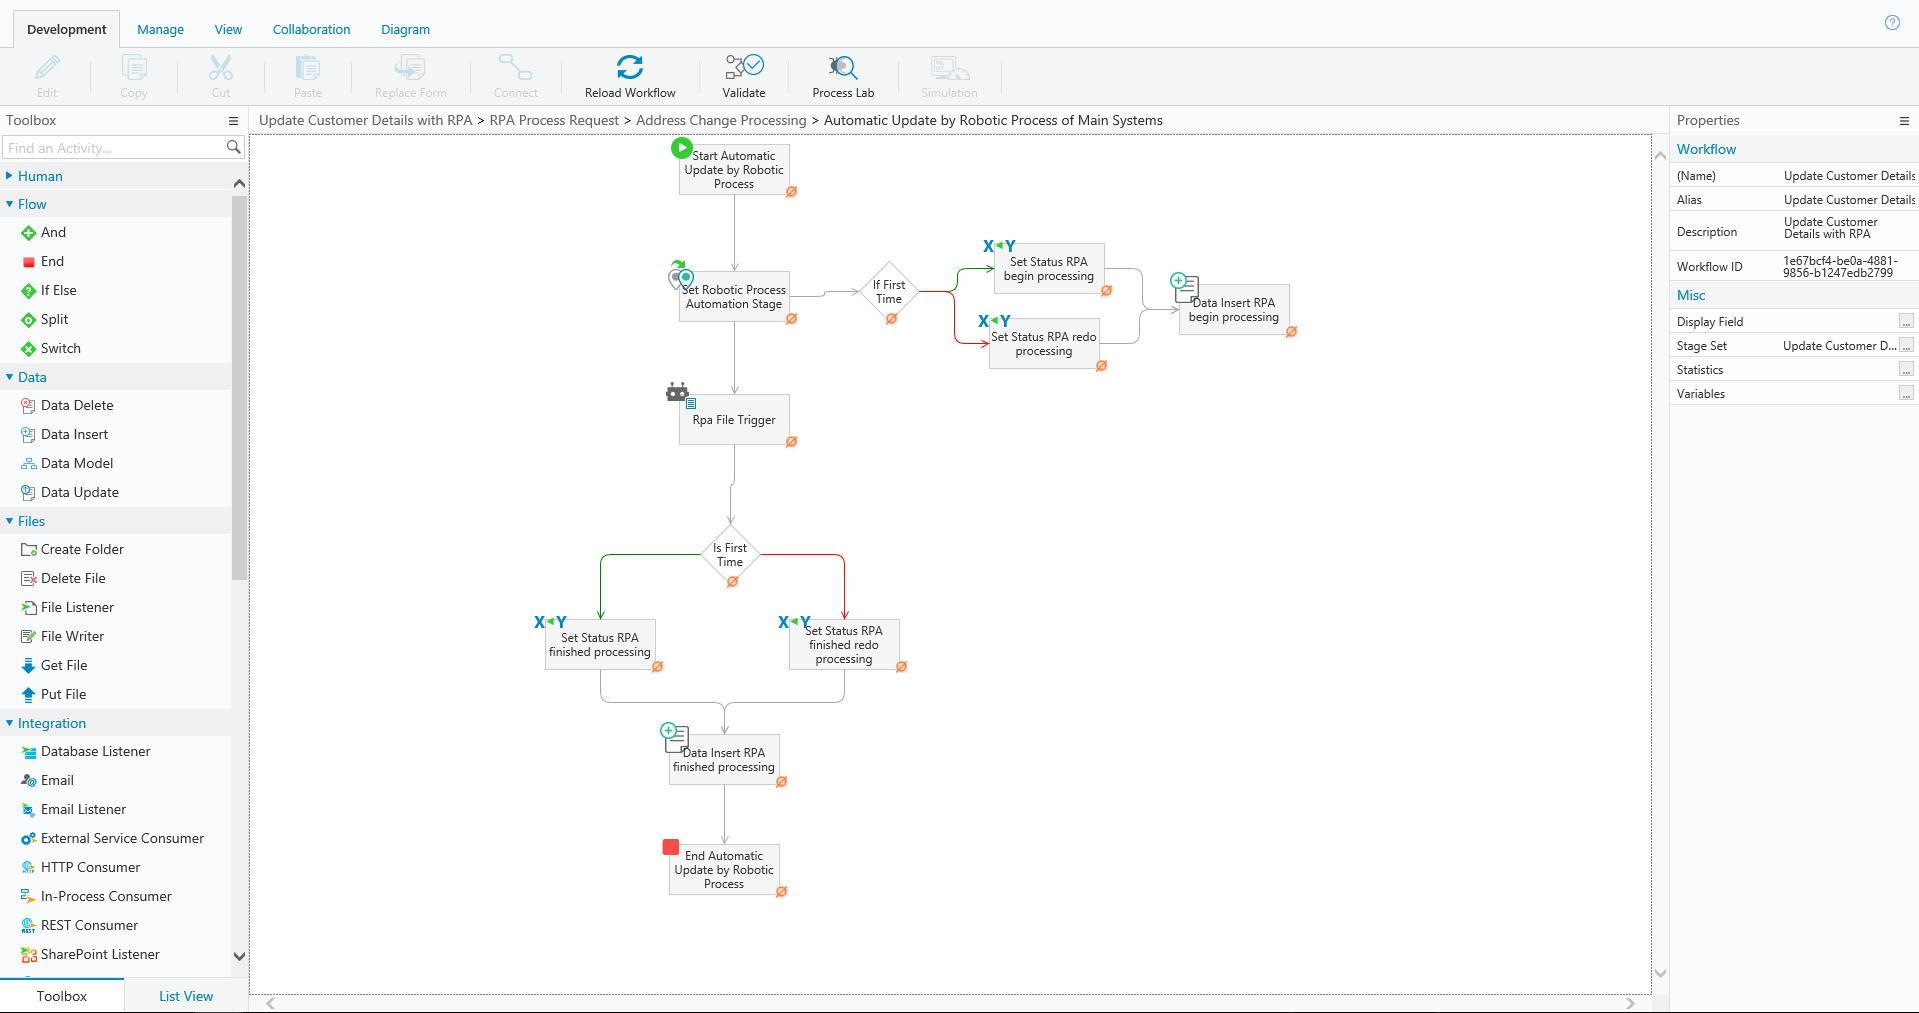1919x1013 pixels.
Task: Select the File Listener activity icon
Action: pyautogui.click(x=29, y=608)
